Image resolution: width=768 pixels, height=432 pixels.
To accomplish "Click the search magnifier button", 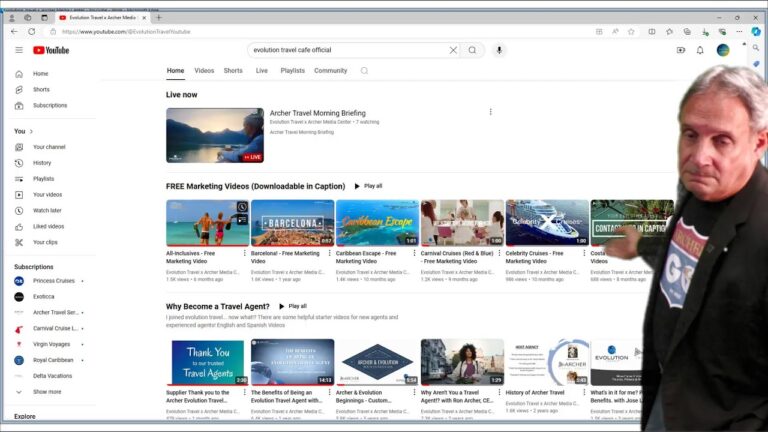I will click(x=472, y=50).
